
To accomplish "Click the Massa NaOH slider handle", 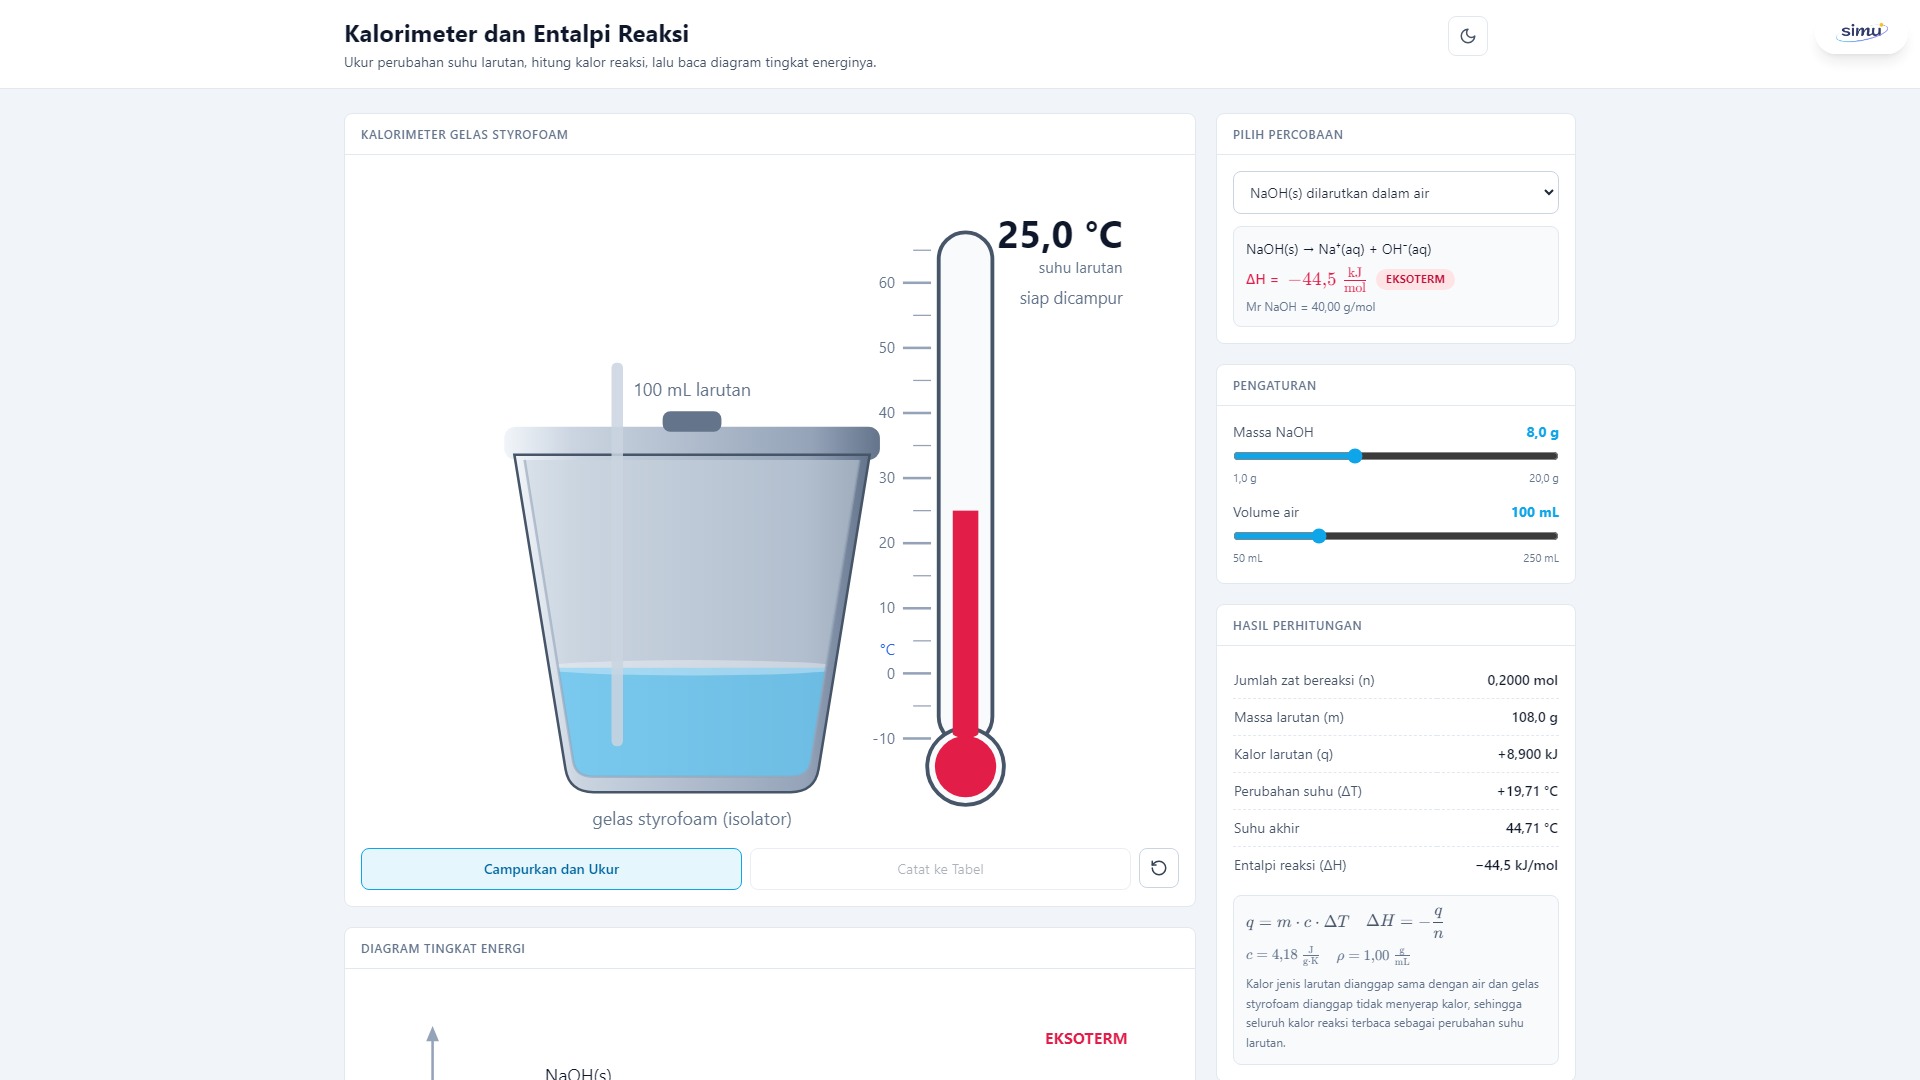I will coord(1355,456).
